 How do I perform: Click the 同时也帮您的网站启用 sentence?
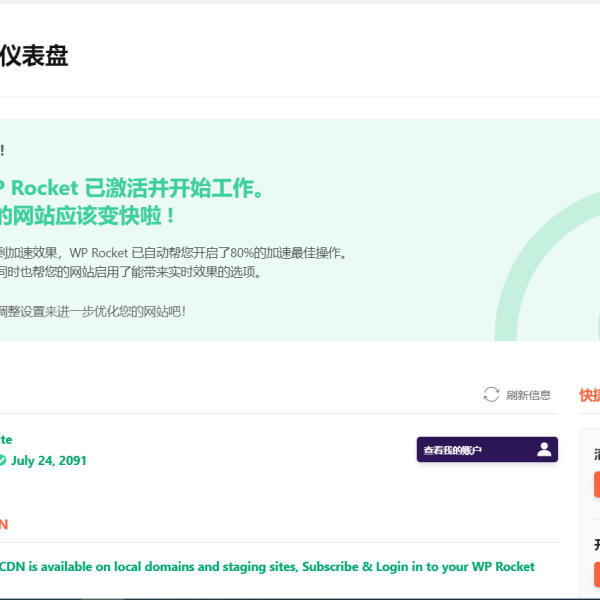pyautogui.click(x=130, y=272)
